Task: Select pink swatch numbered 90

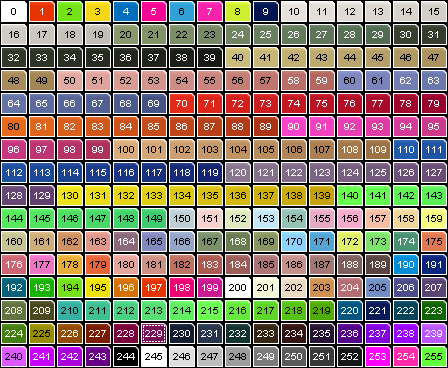Action: point(294,127)
